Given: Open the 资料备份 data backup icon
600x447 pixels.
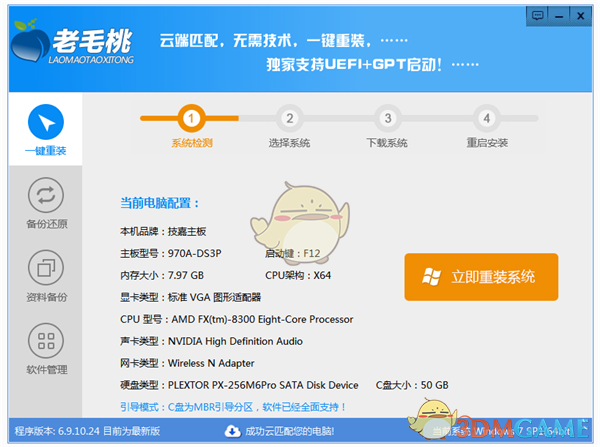Looking at the screenshot, I should (x=46, y=268).
